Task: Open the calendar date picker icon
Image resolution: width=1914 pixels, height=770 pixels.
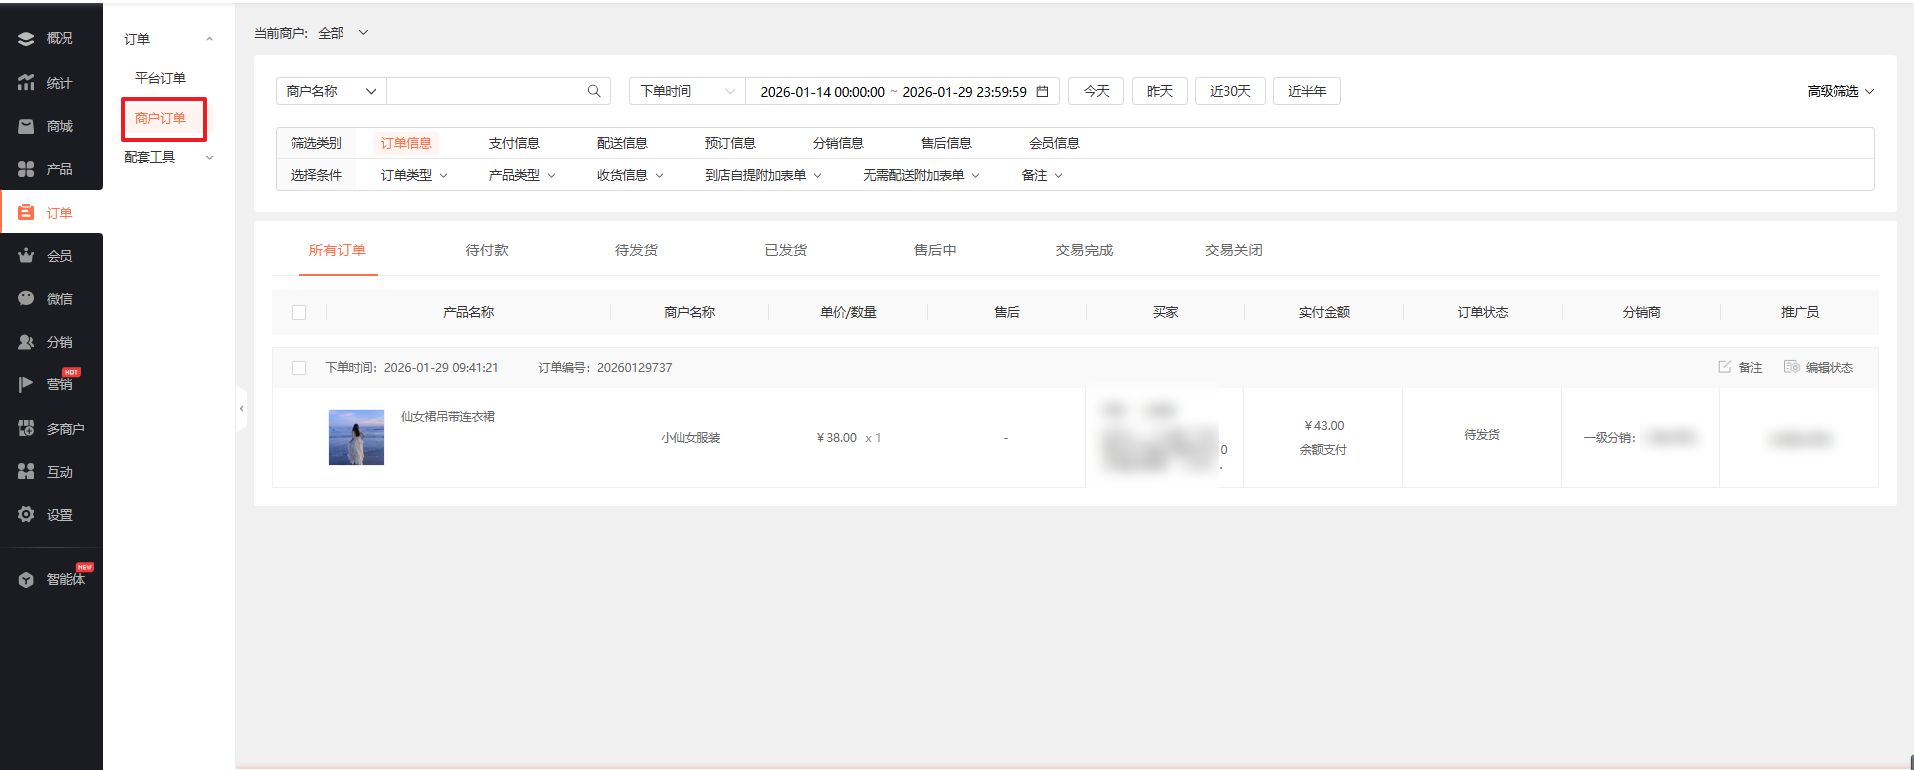Action: [1042, 91]
